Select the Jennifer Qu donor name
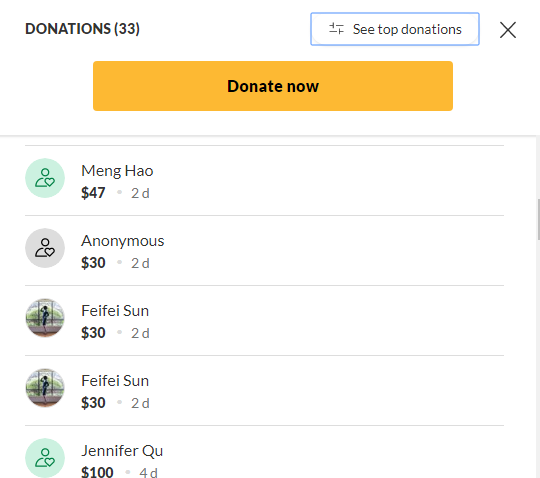The width and height of the screenshot is (540, 478). [122, 451]
